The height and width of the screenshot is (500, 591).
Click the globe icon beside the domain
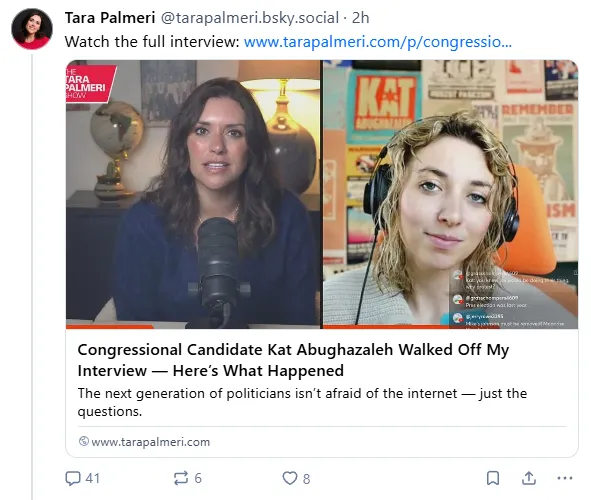(84, 441)
